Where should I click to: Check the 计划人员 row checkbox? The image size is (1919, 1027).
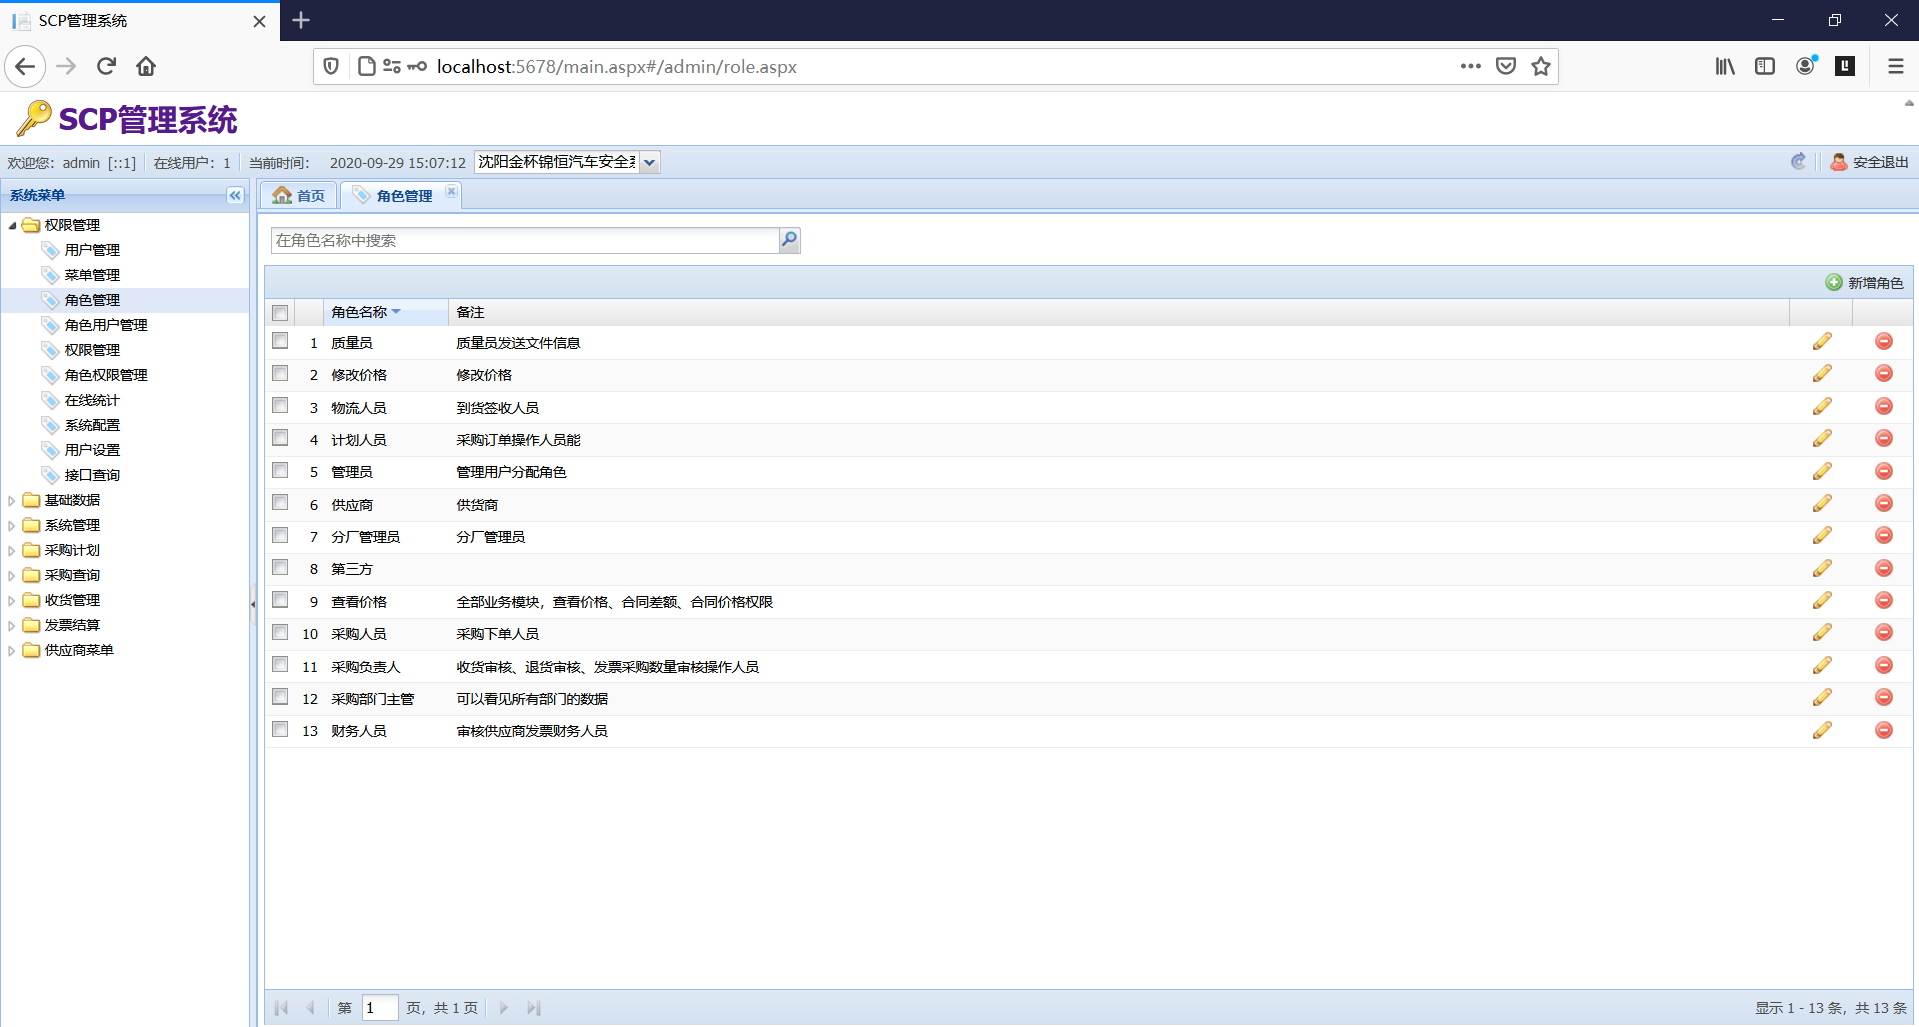(x=280, y=438)
